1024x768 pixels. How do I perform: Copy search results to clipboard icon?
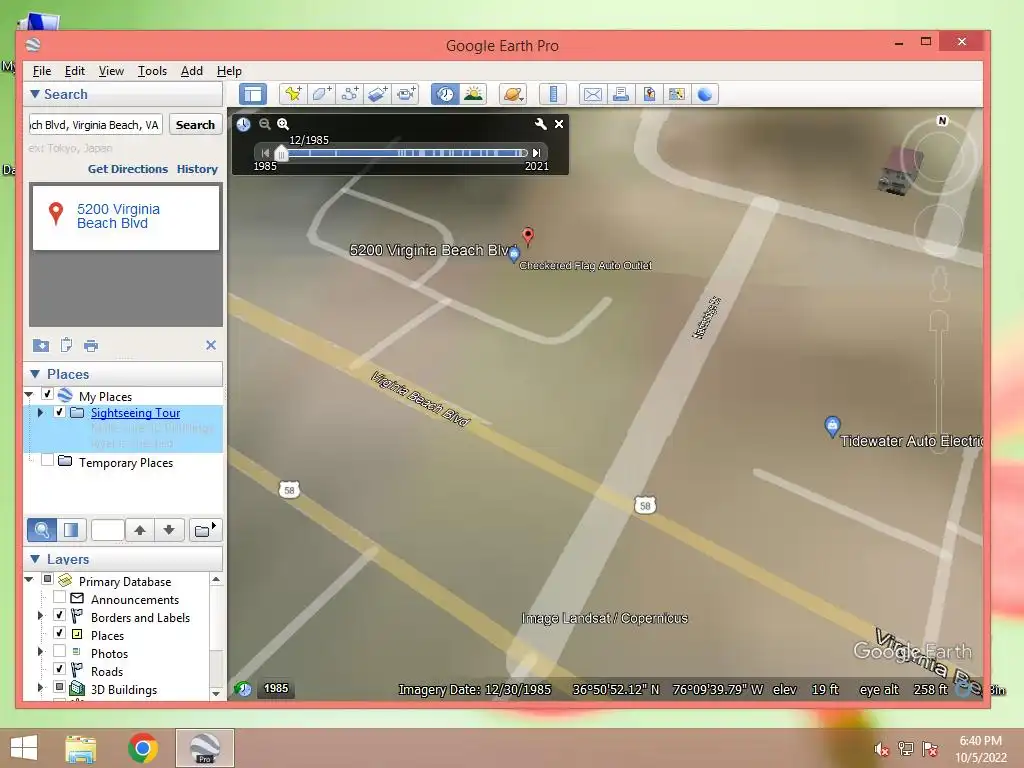point(66,345)
